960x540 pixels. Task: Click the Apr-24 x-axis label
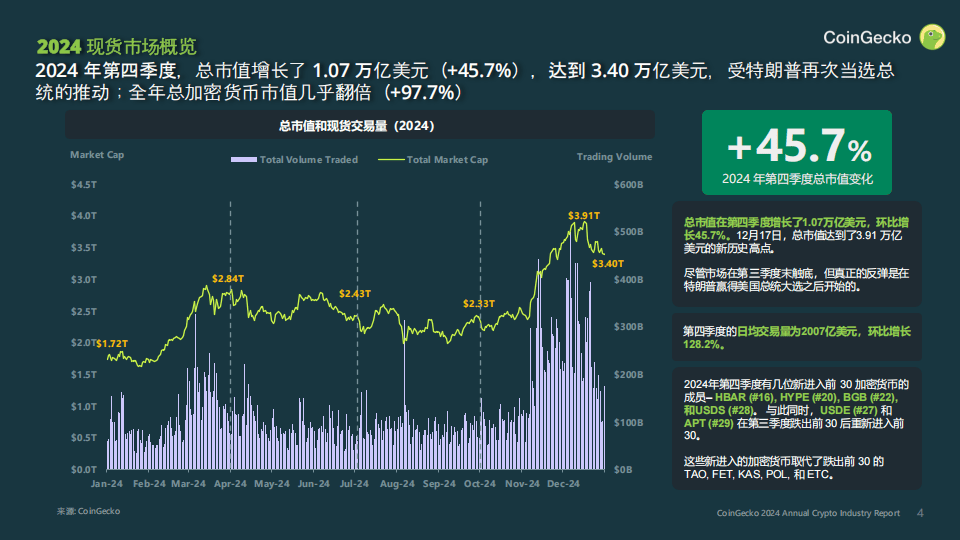tap(230, 484)
